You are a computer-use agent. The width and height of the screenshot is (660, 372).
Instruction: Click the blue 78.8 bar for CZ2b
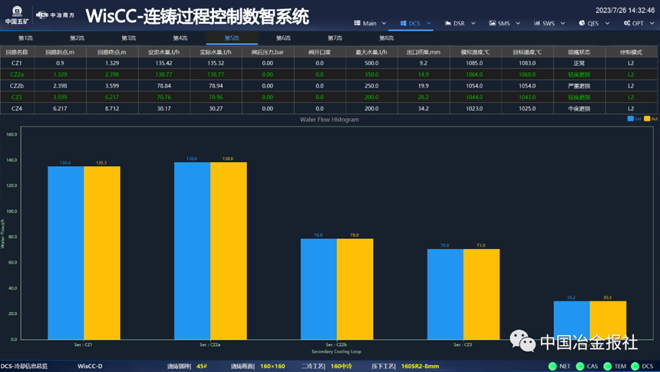tap(319, 289)
